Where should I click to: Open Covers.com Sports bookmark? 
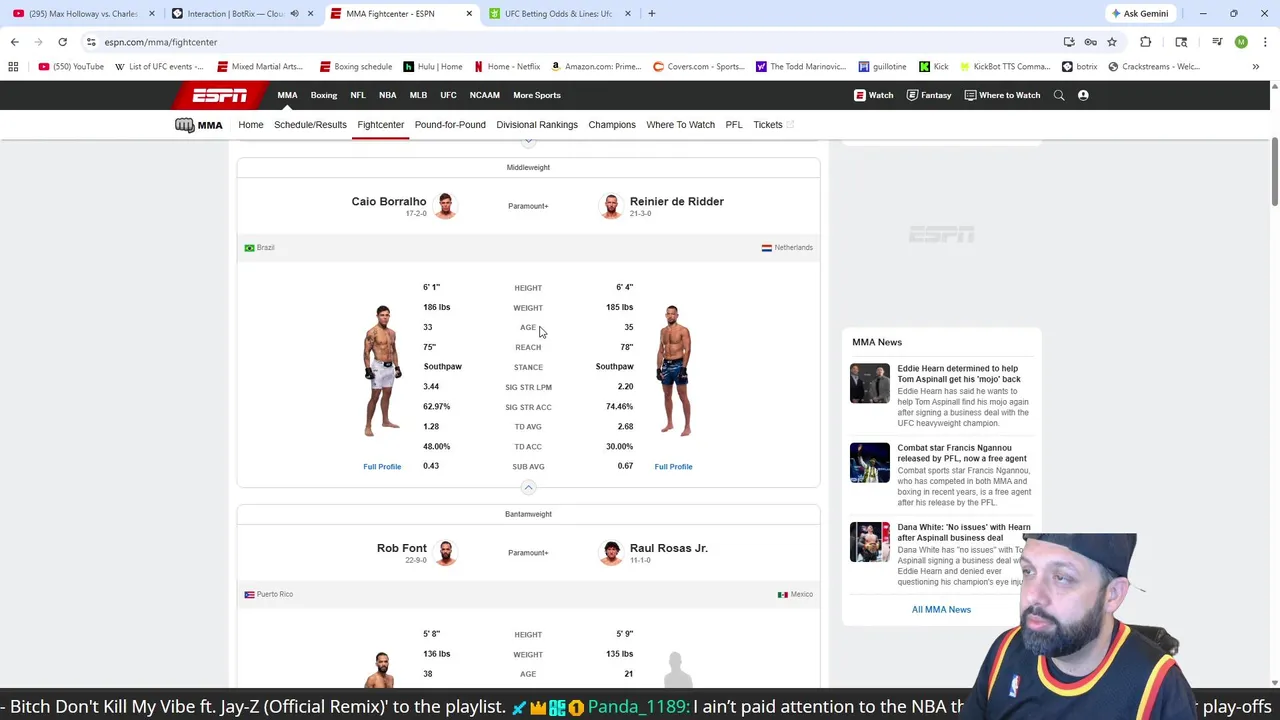[x=699, y=67]
